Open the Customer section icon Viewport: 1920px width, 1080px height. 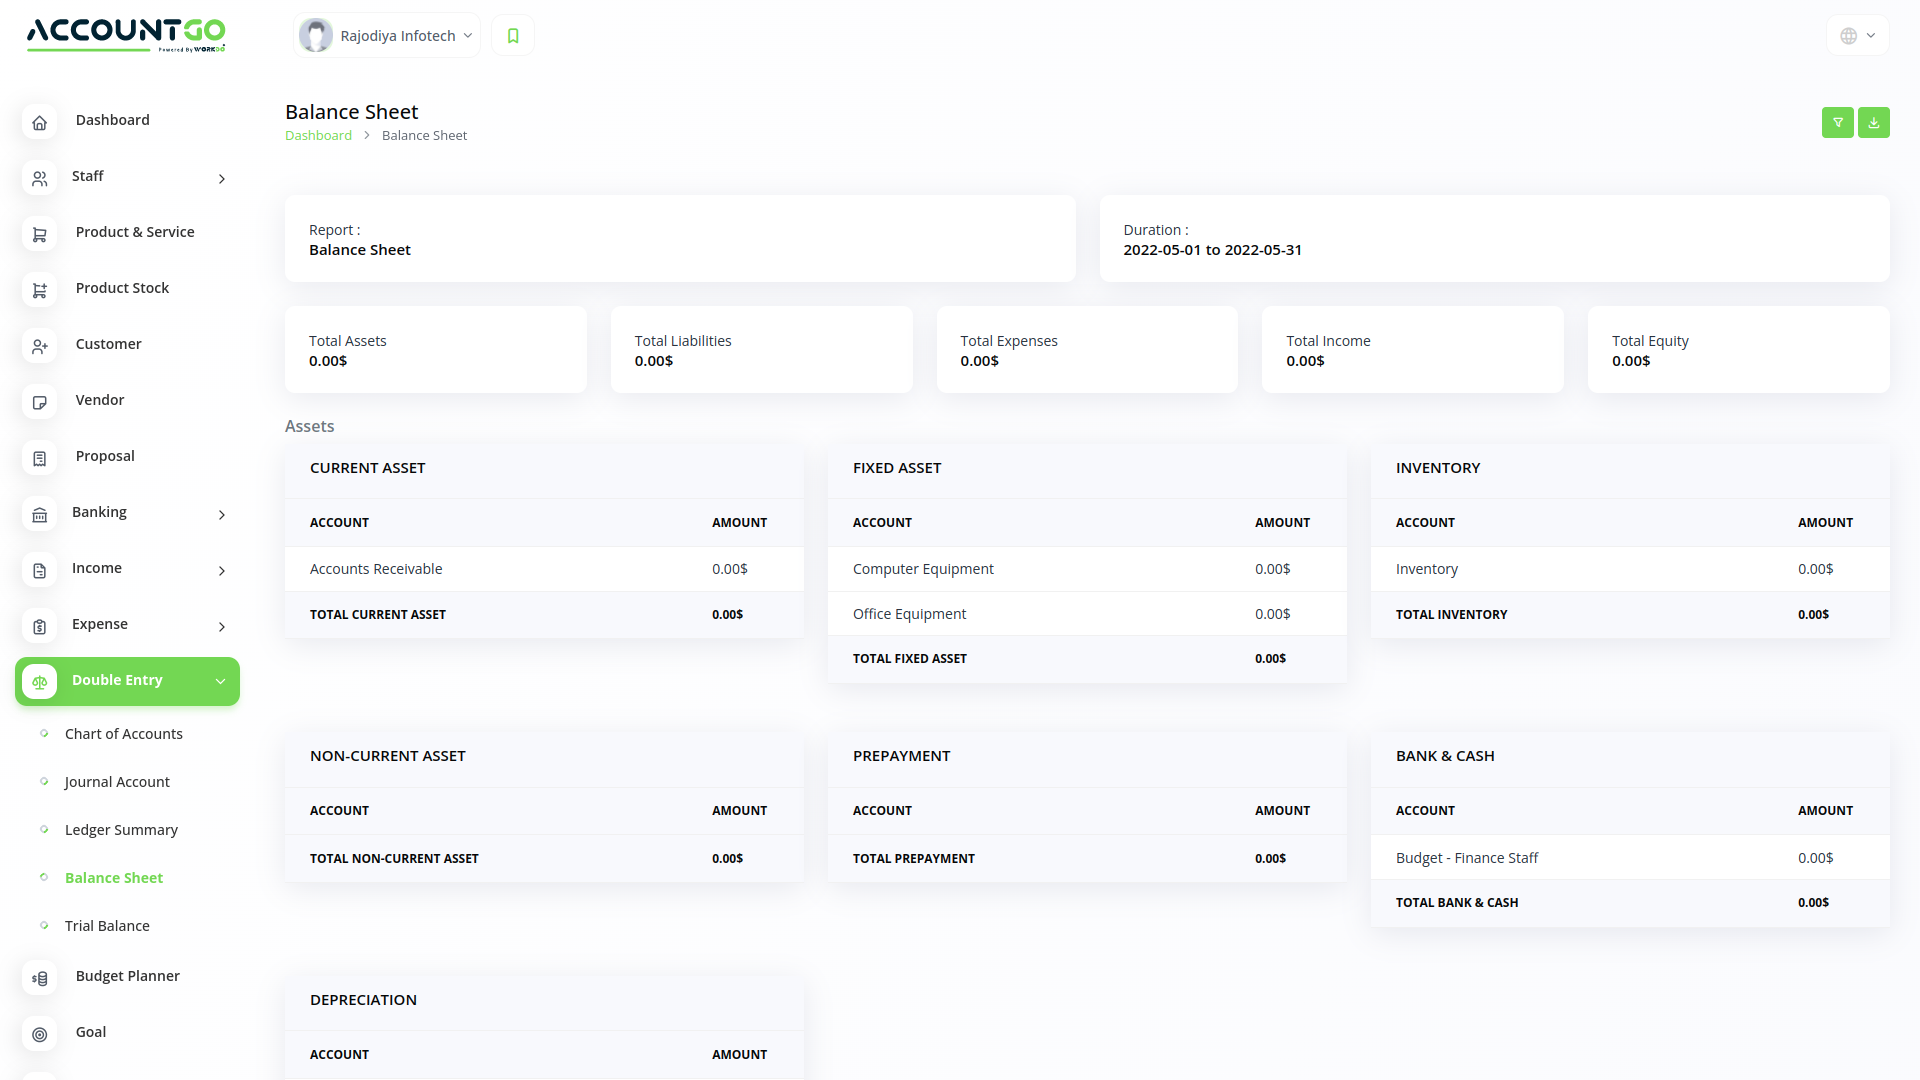pos(39,346)
